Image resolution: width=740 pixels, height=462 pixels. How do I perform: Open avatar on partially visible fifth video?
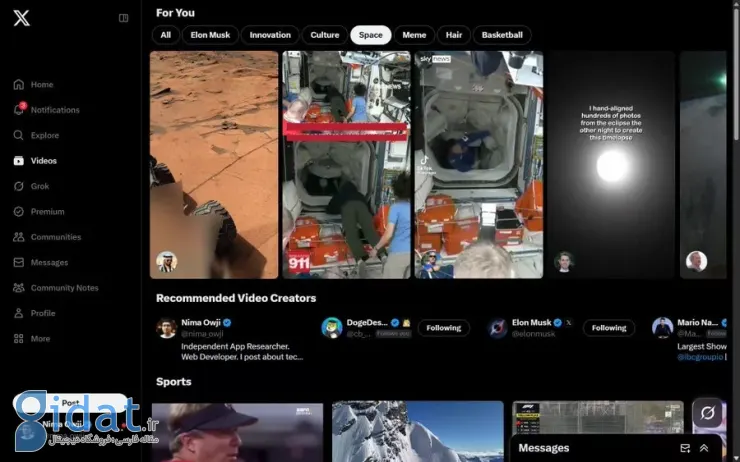click(696, 261)
